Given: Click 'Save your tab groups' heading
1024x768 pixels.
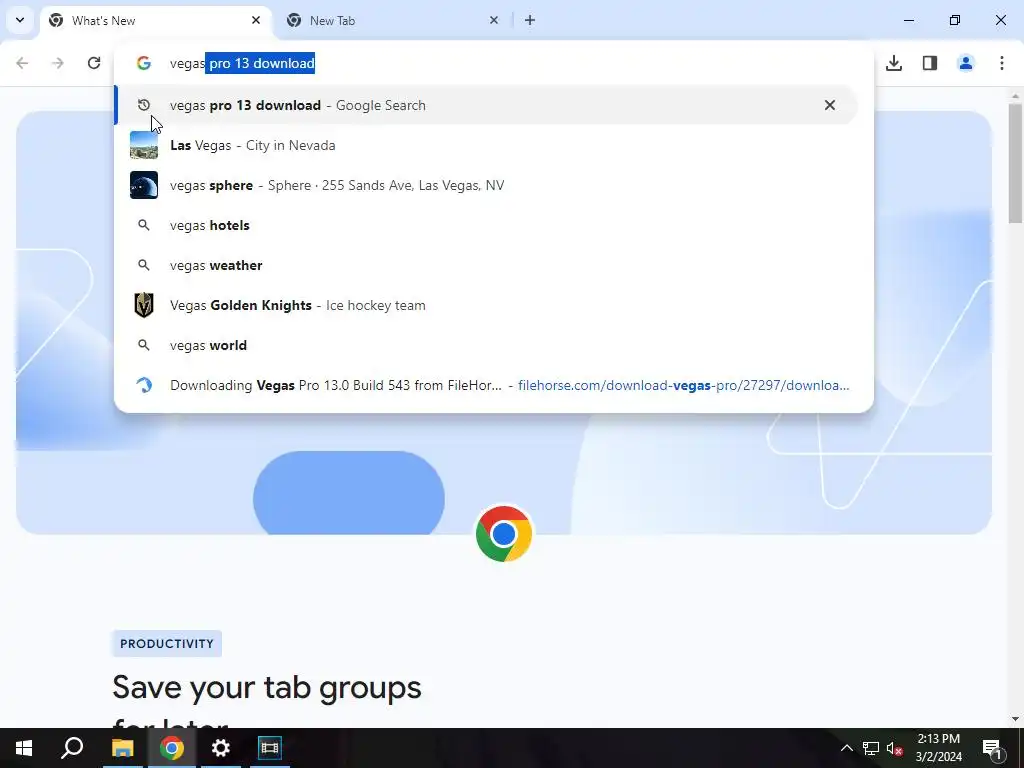Looking at the screenshot, I should pyautogui.click(x=266, y=688).
